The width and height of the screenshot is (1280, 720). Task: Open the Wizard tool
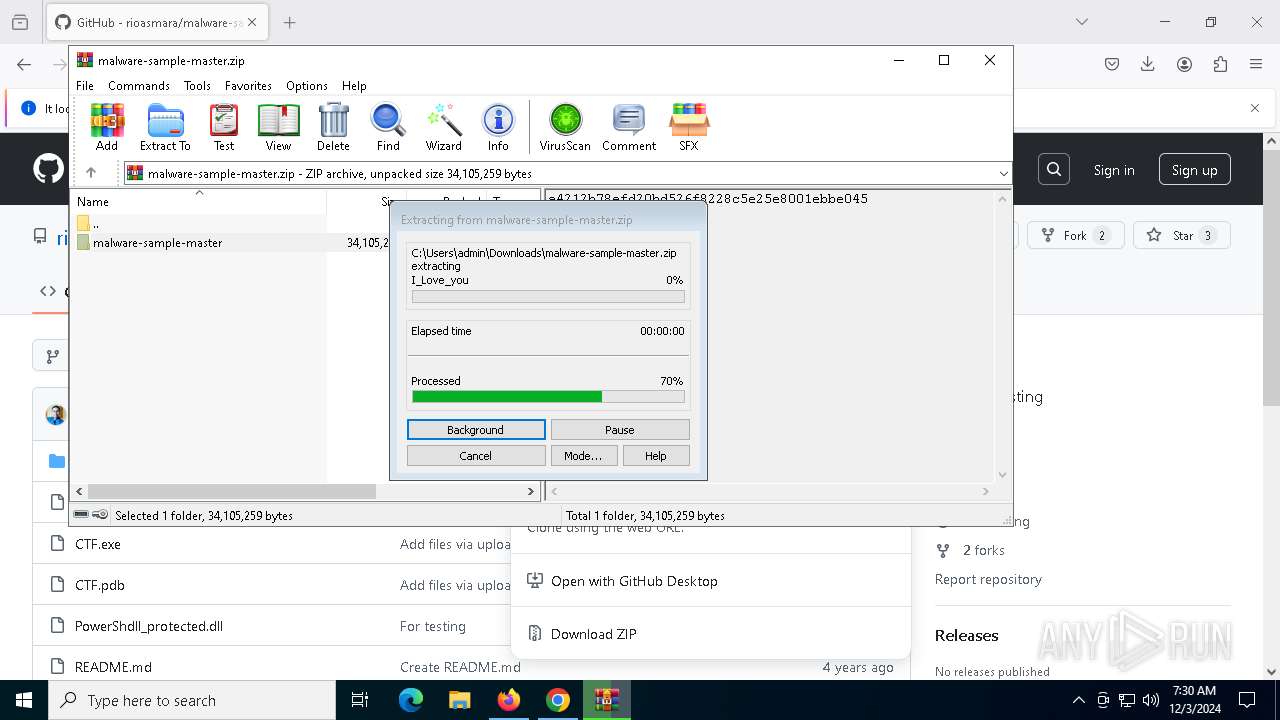pos(443,127)
